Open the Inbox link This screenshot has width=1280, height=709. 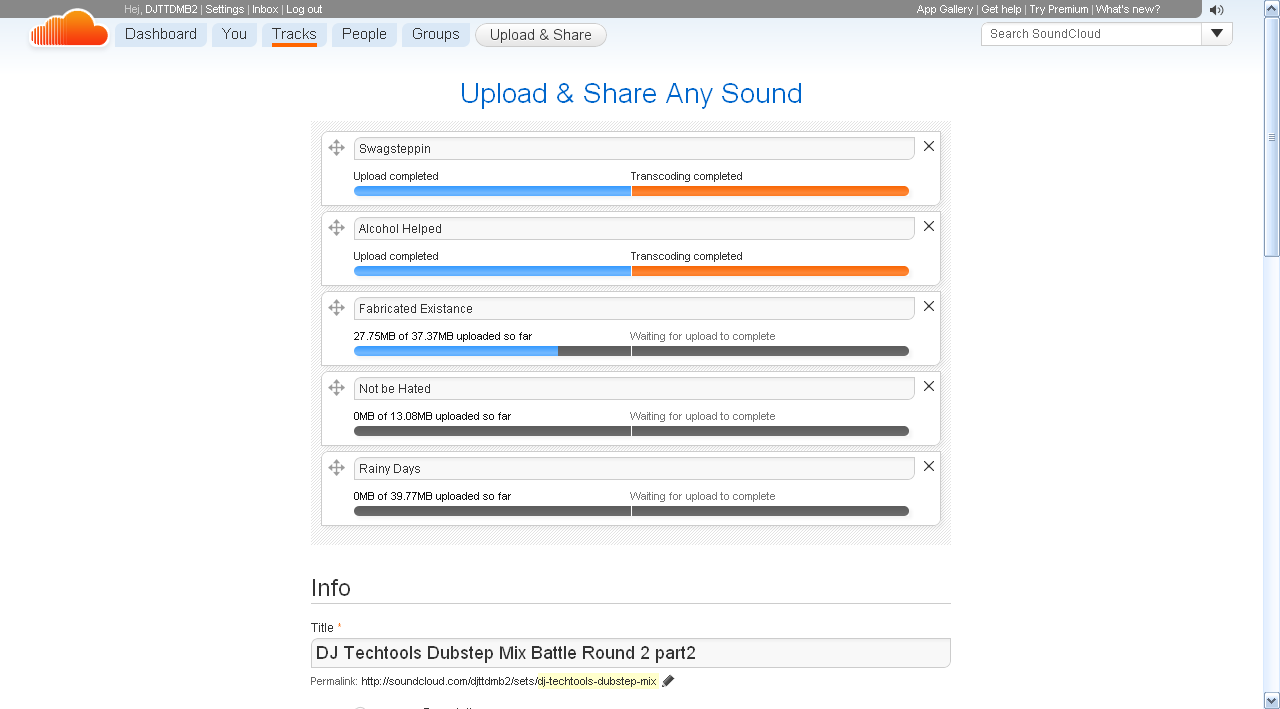[x=265, y=9]
